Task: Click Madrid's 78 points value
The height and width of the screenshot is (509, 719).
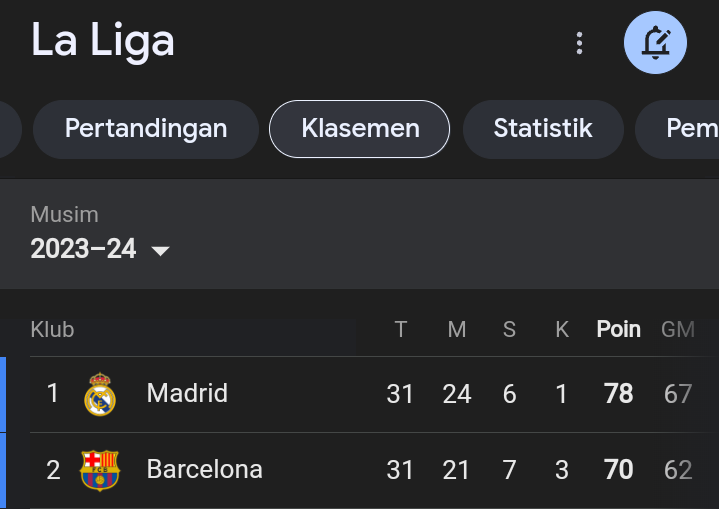Action: pos(619,393)
